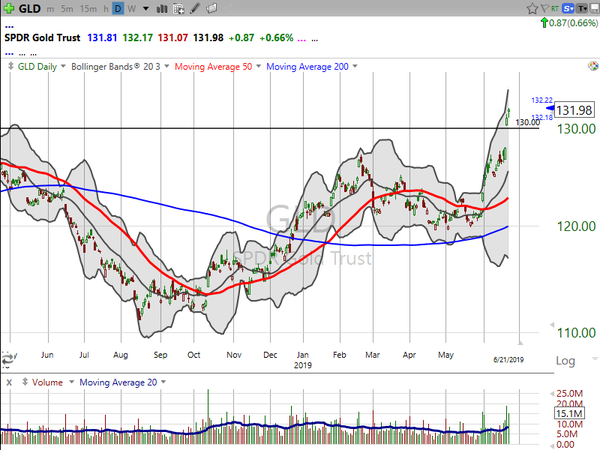Click the arrows icon beside Volume

[25, 382]
